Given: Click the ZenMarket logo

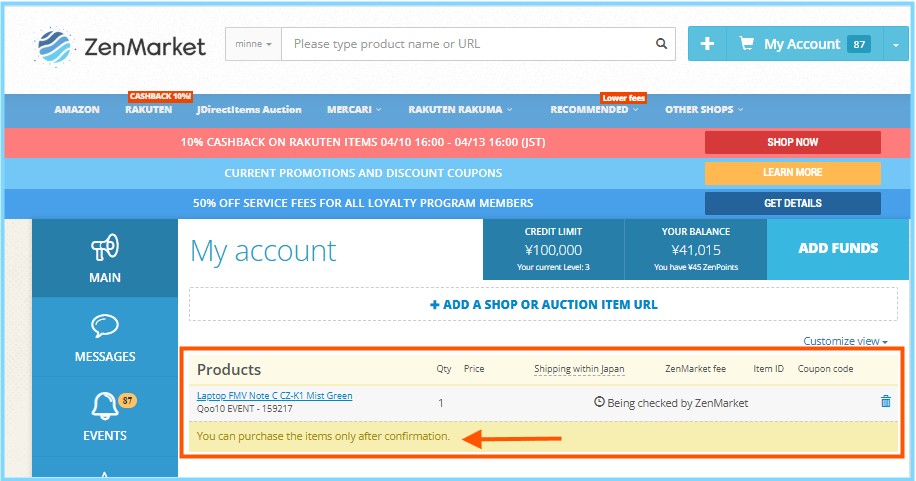Looking at the screenshot, I should click(x=120, y=46).
